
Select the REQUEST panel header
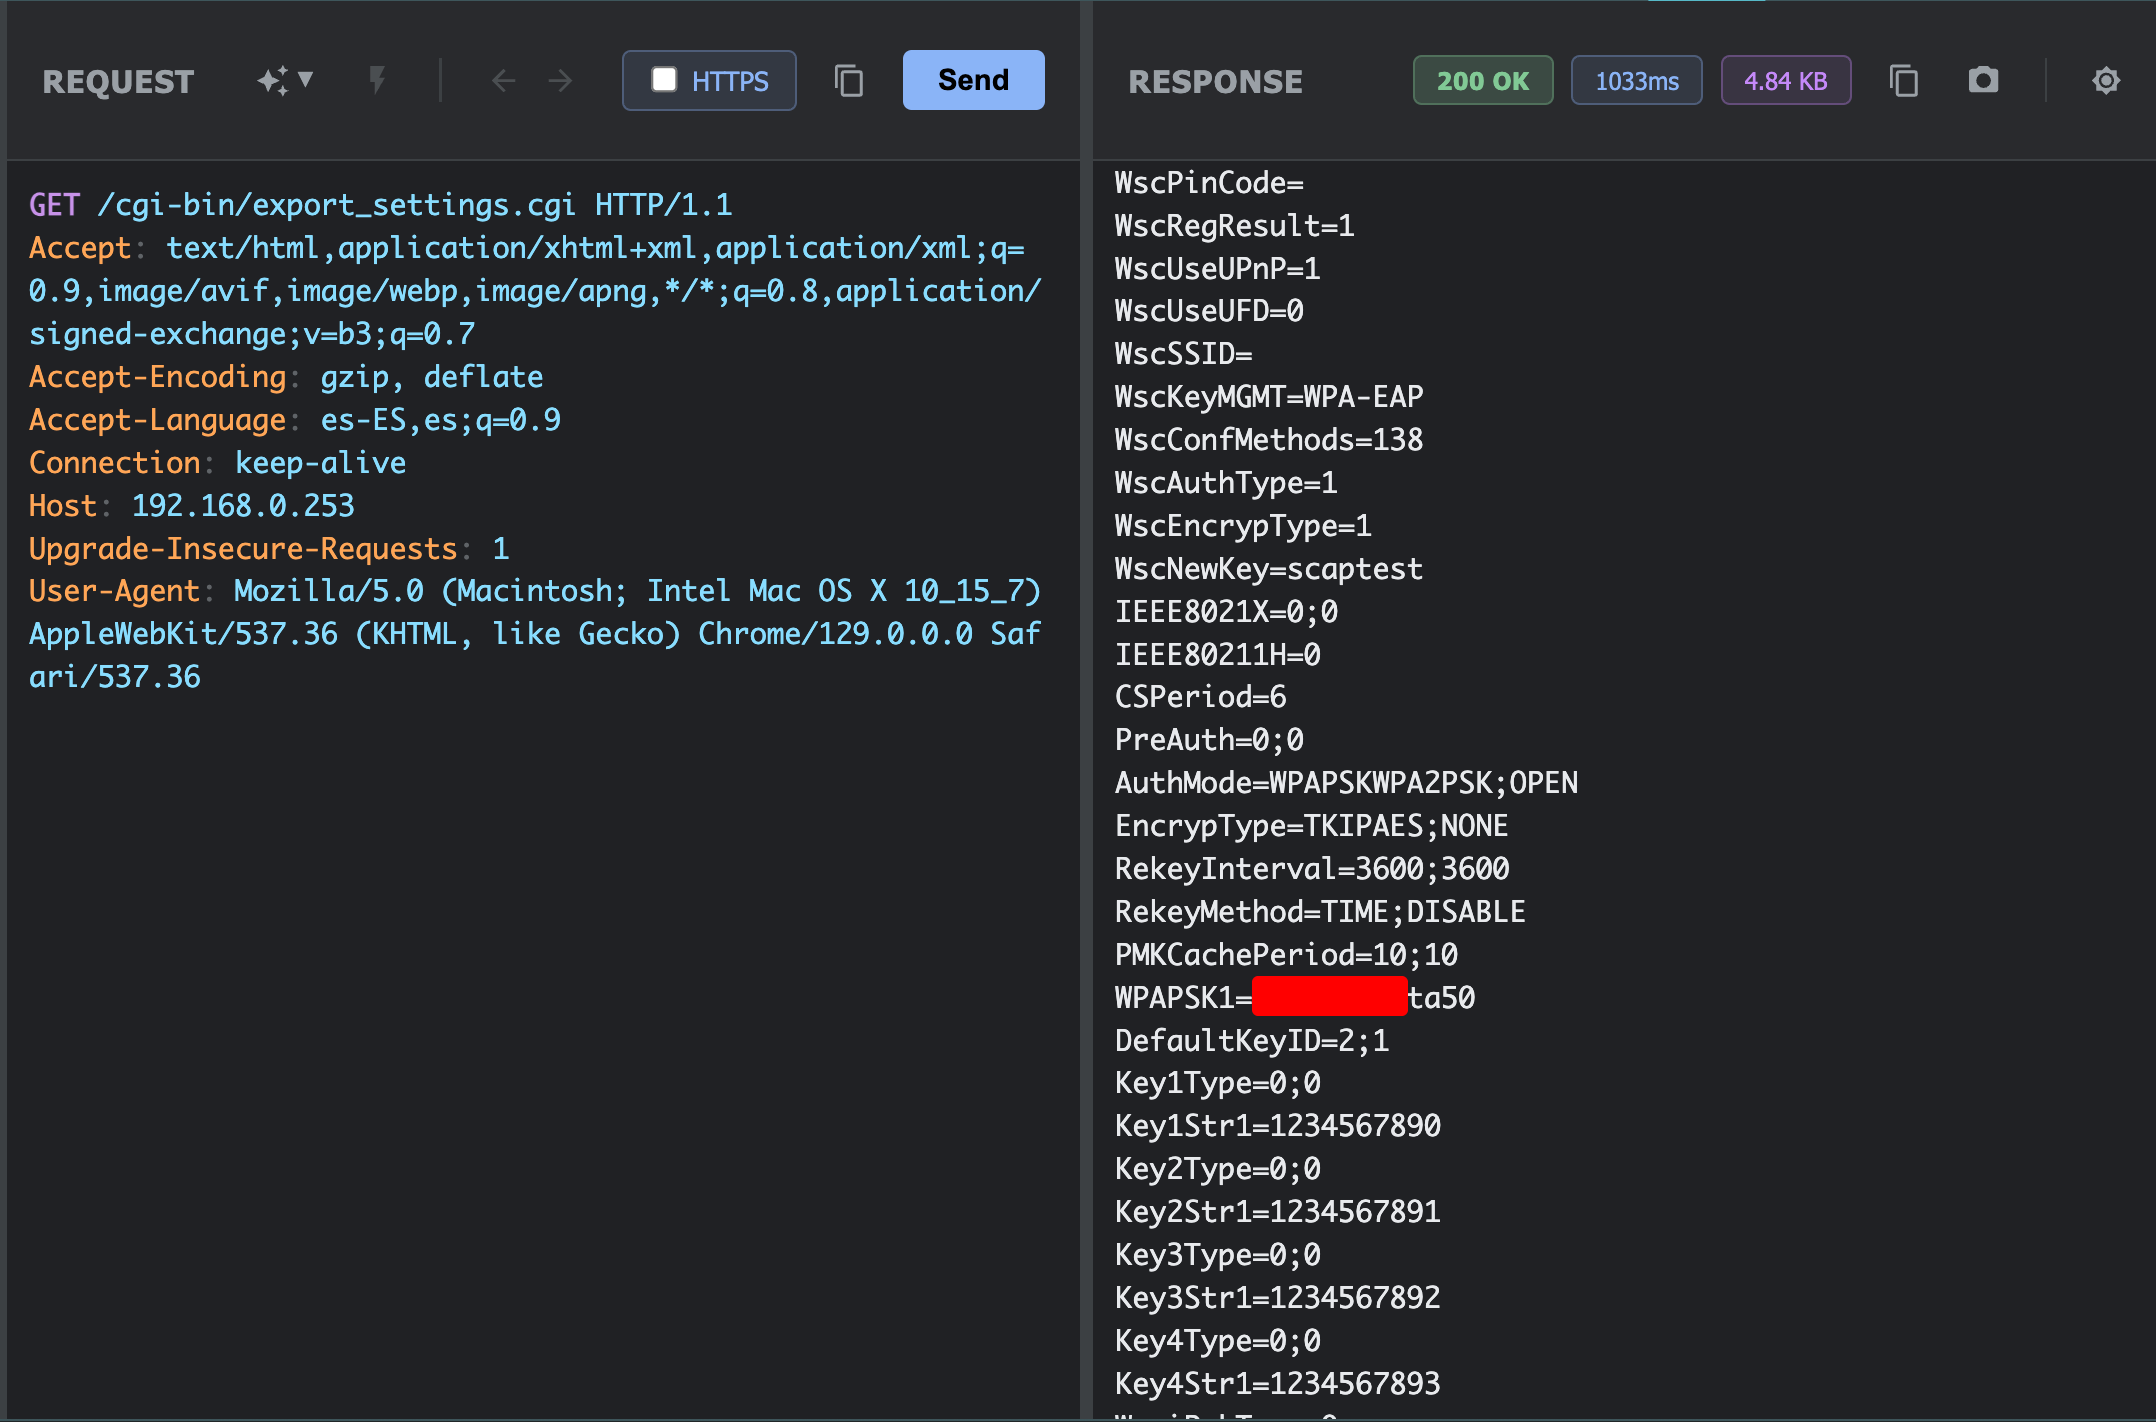click(118, 81)
